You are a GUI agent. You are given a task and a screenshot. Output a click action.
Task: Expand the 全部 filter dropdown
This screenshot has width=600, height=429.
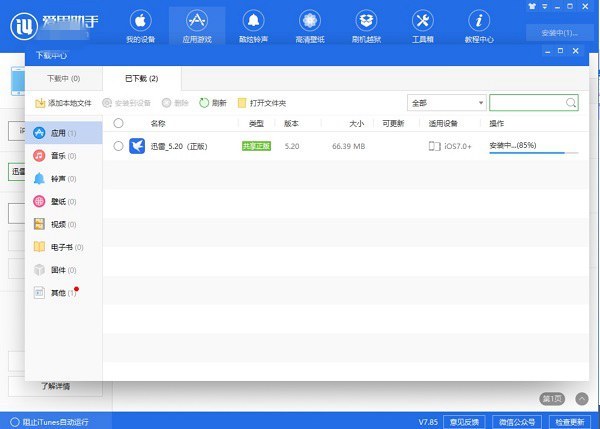[447, 103]
